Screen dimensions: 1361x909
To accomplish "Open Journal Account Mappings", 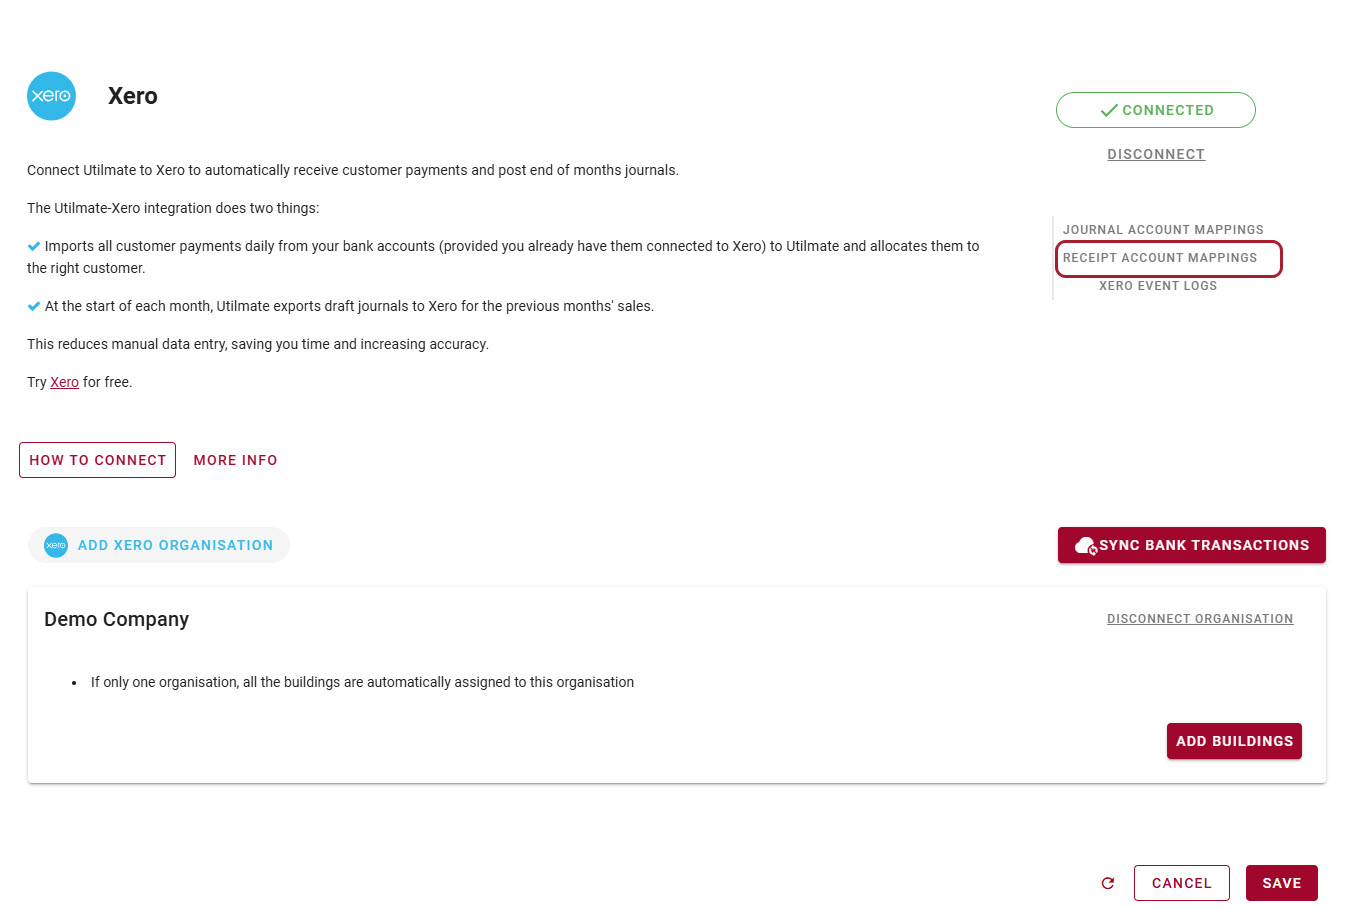I will pyautogui.click(x=1163, y=230).
